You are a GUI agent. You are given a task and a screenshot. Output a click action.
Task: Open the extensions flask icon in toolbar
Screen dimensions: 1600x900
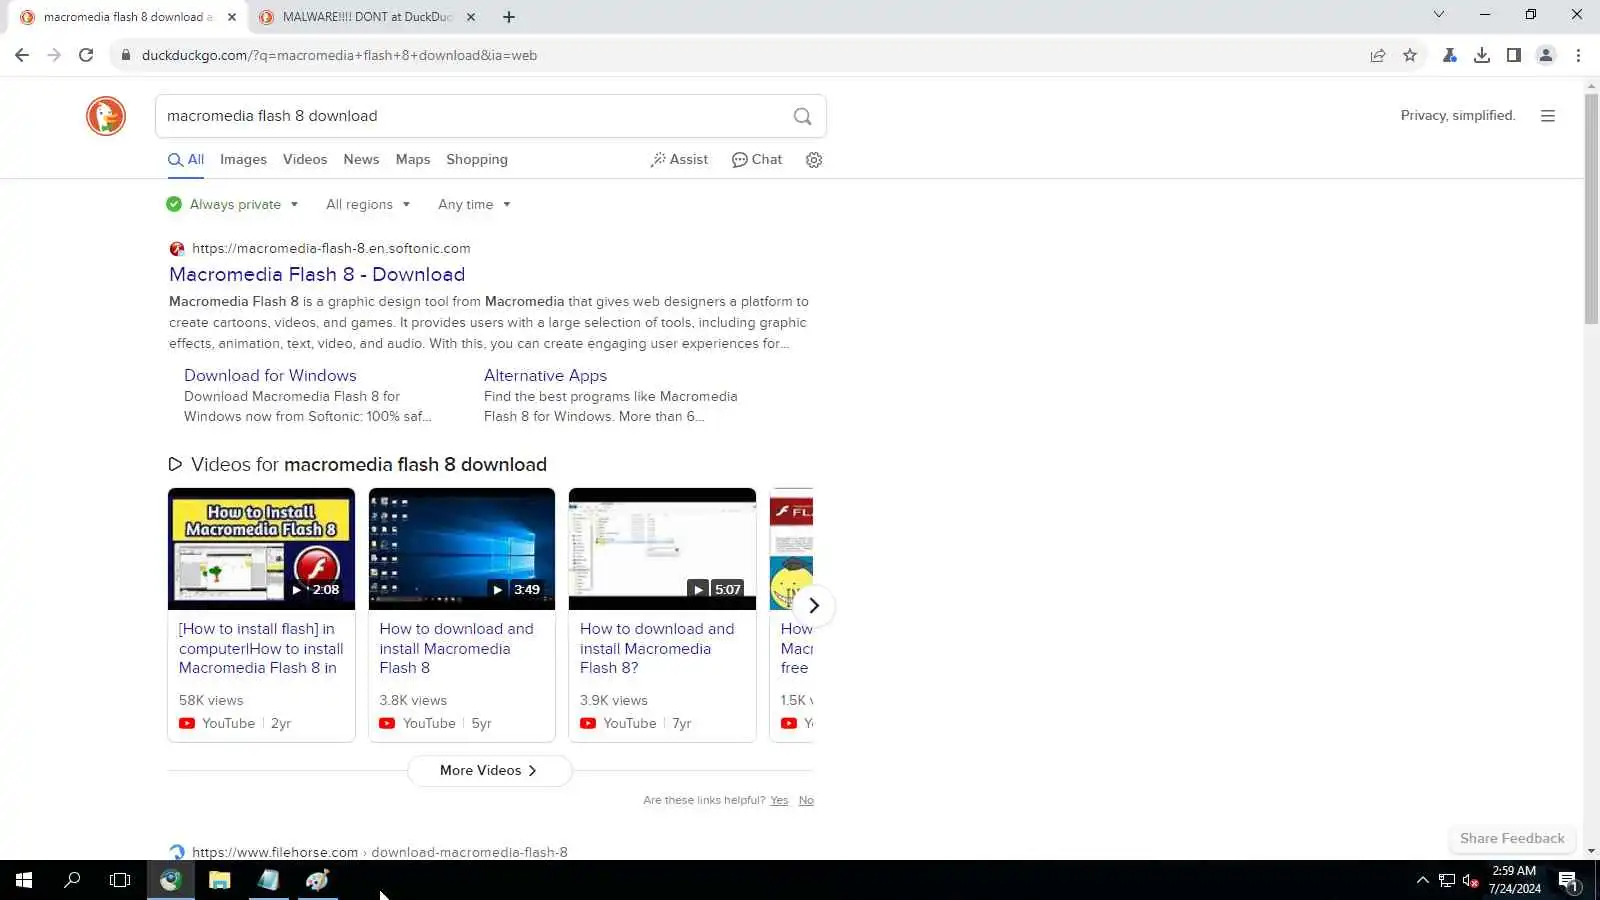point(1450,55)
